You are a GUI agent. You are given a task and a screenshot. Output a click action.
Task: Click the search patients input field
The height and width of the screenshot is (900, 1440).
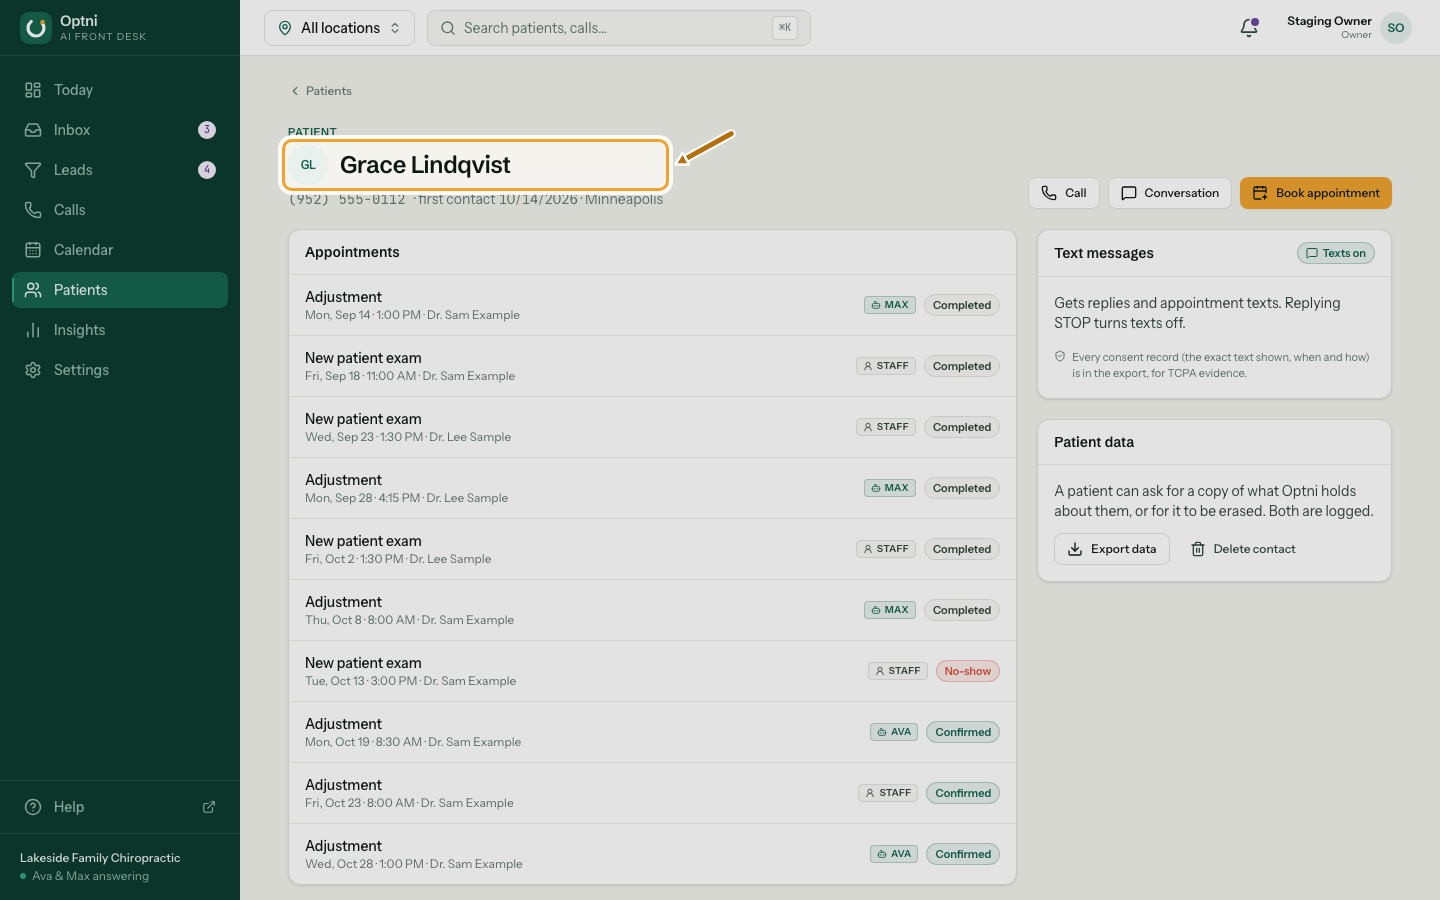[x=619, y=28]
